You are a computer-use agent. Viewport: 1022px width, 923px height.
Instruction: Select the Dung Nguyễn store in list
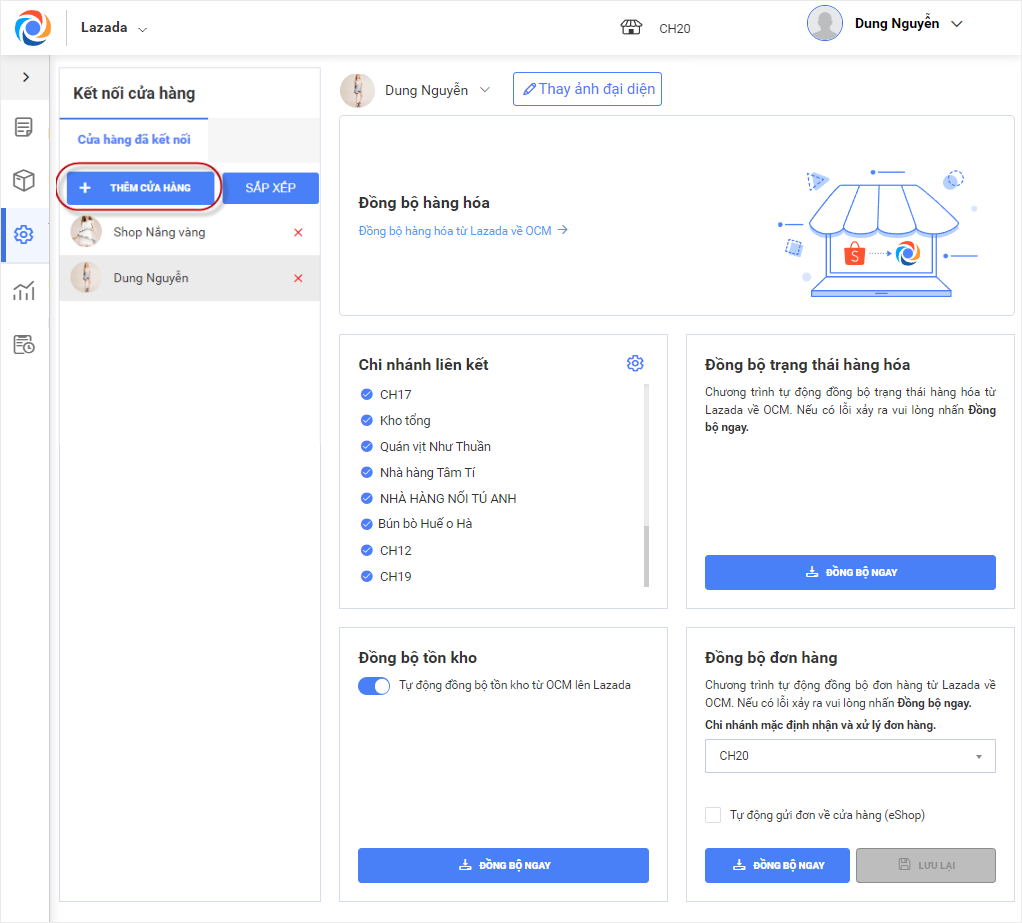pos(151,278)
